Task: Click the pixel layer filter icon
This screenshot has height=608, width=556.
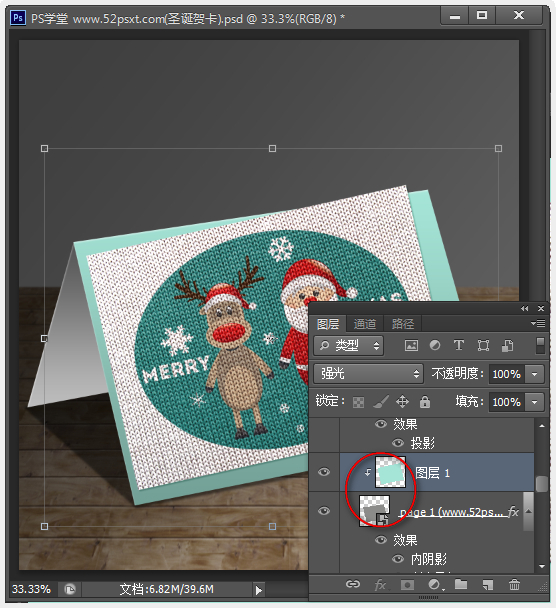Action: pyautogui.click(x=411, y=345)
